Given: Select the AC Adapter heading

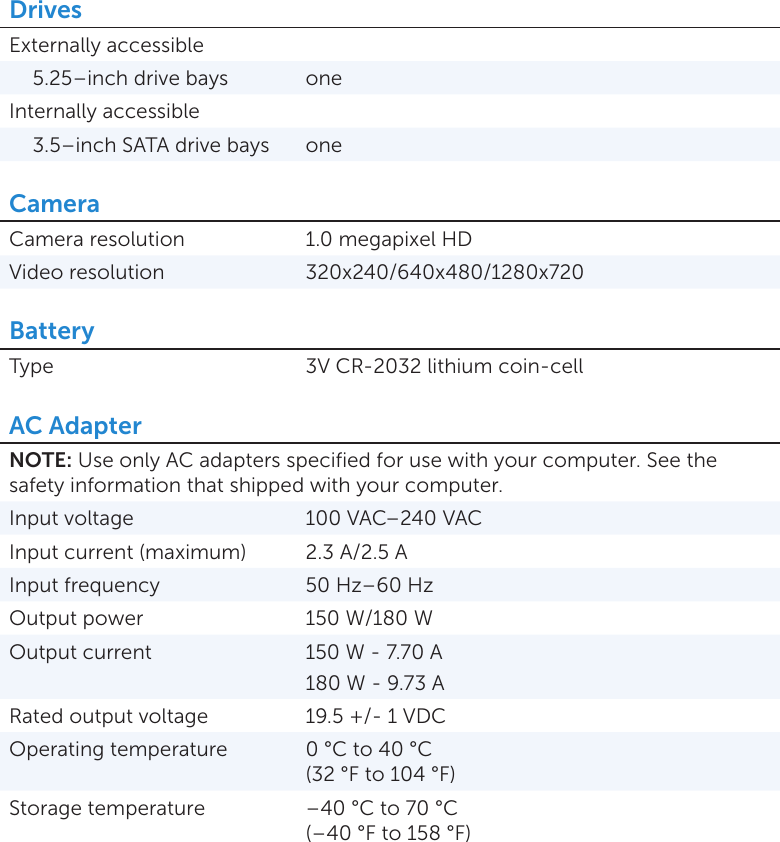Looking at the screenshot, I should (75, 426).
